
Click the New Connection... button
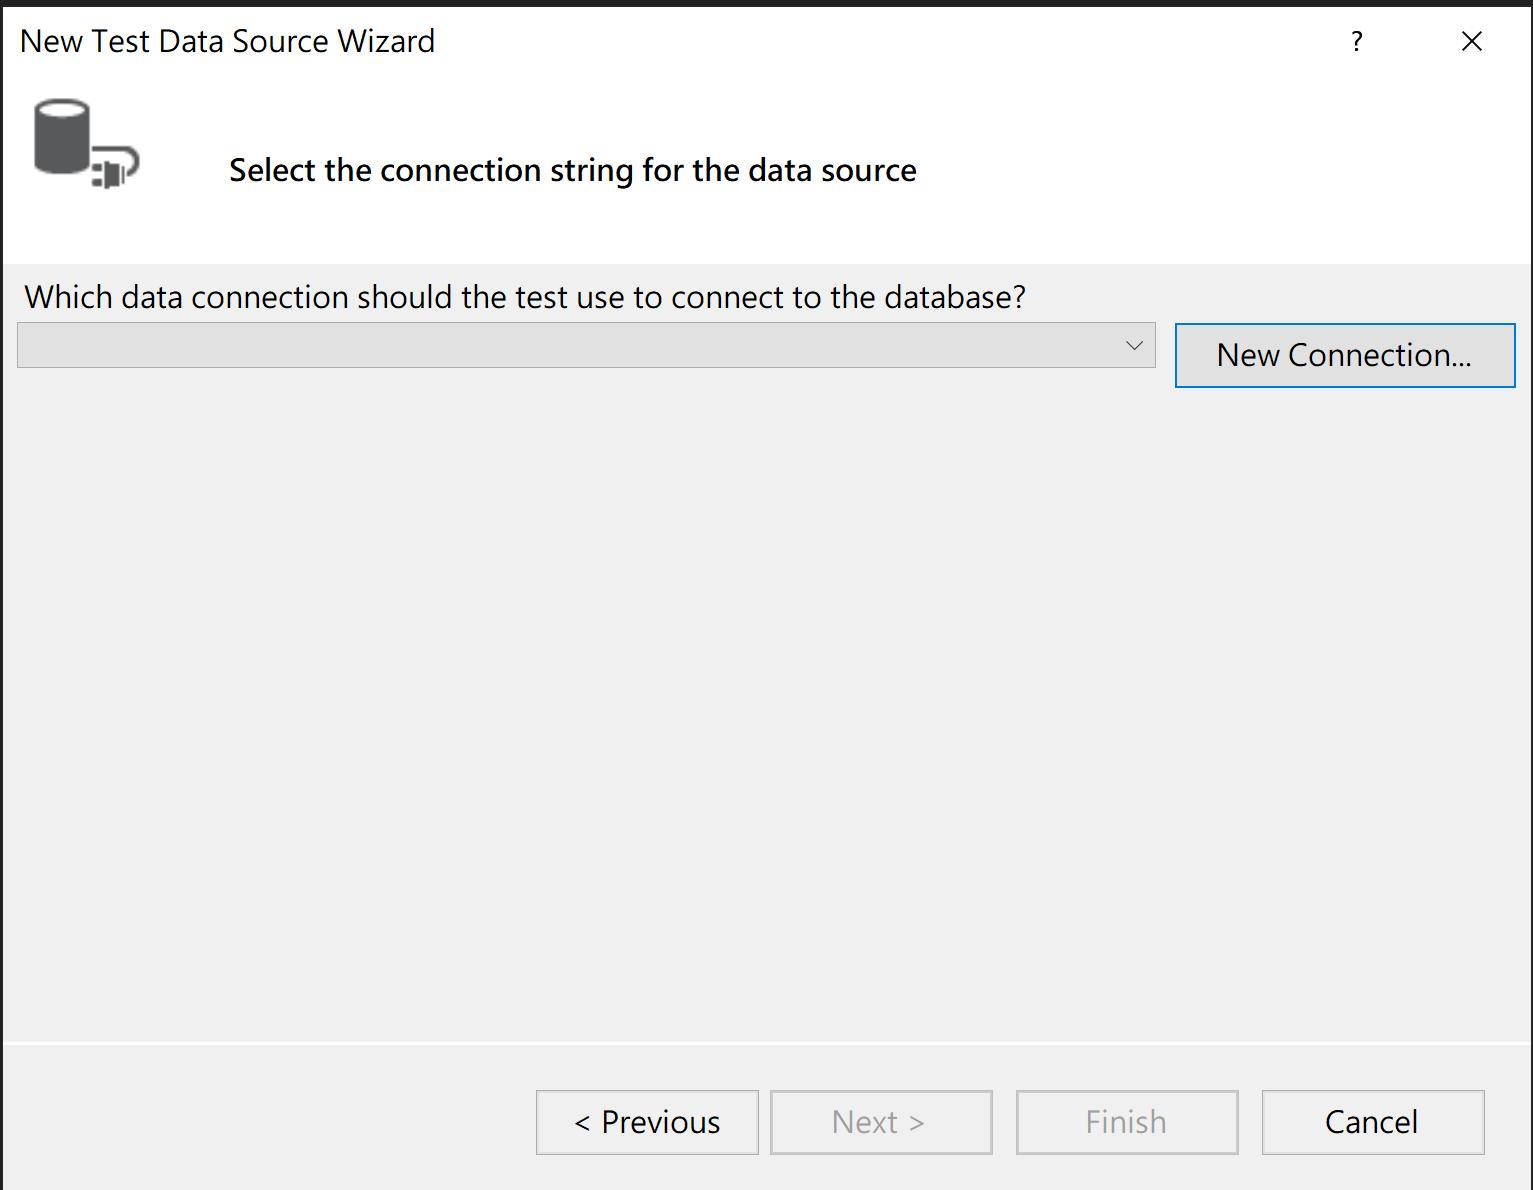click(x=1345, y=355)
